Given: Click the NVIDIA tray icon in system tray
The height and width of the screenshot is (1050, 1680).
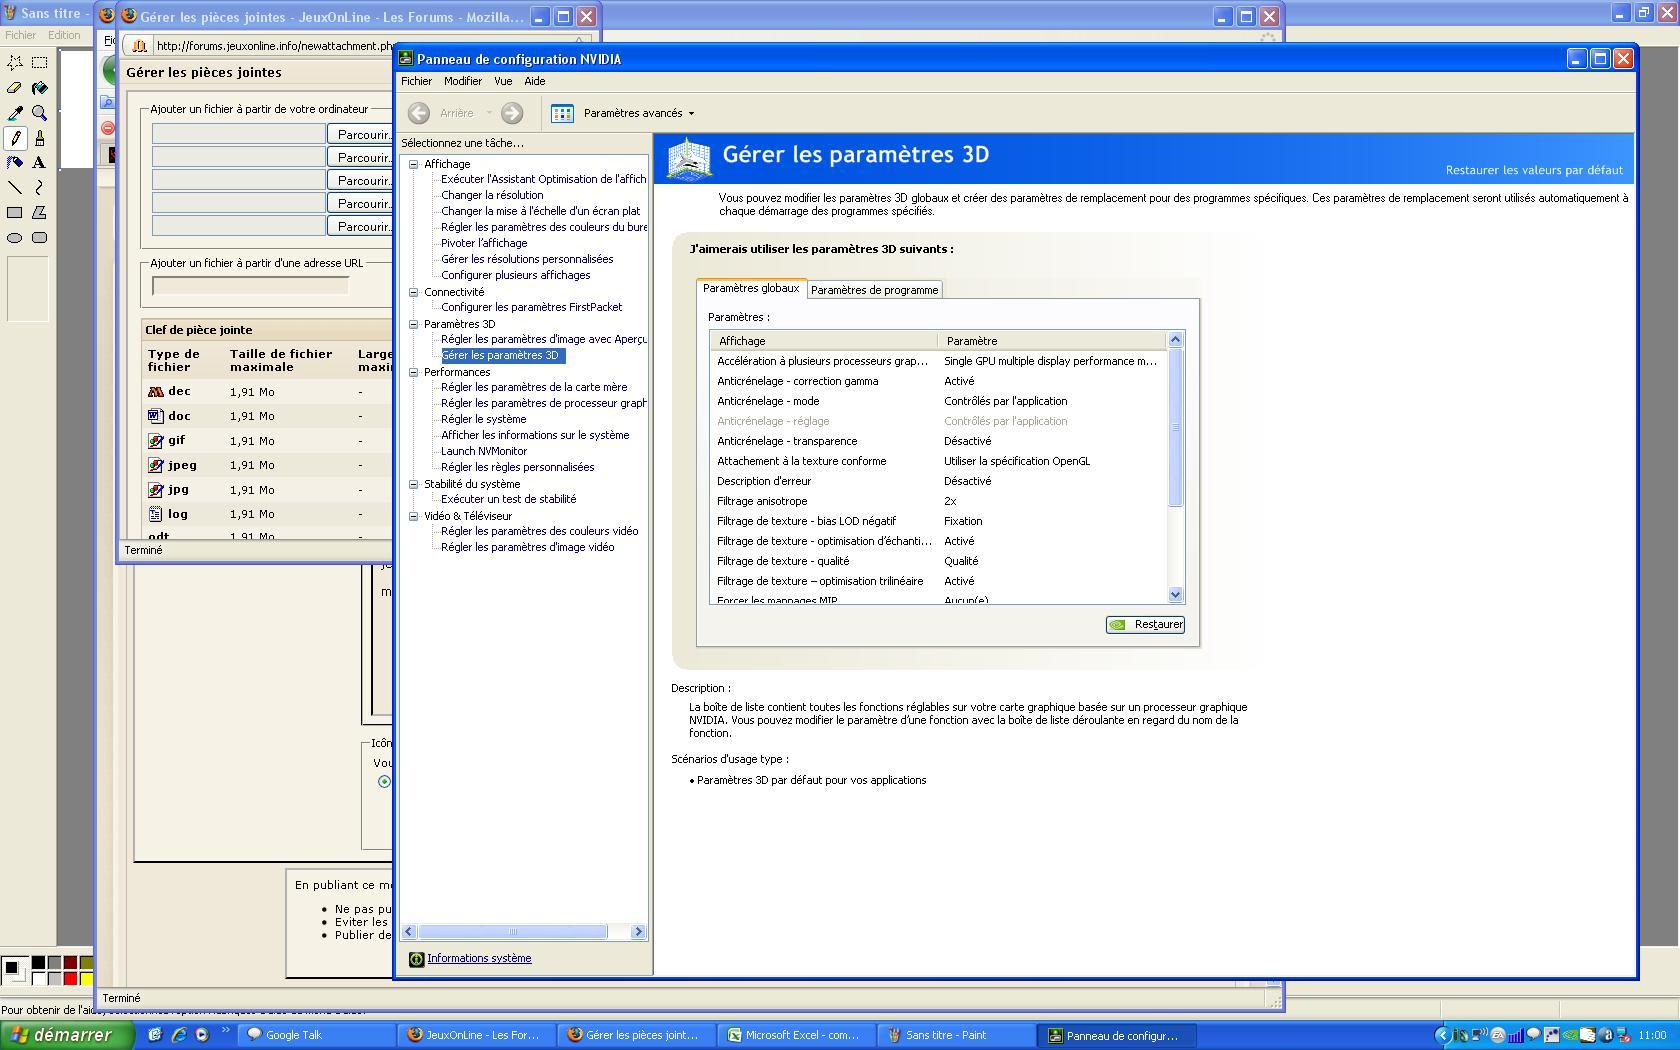Looking at the screenshot, I should coord(1571,1035).
